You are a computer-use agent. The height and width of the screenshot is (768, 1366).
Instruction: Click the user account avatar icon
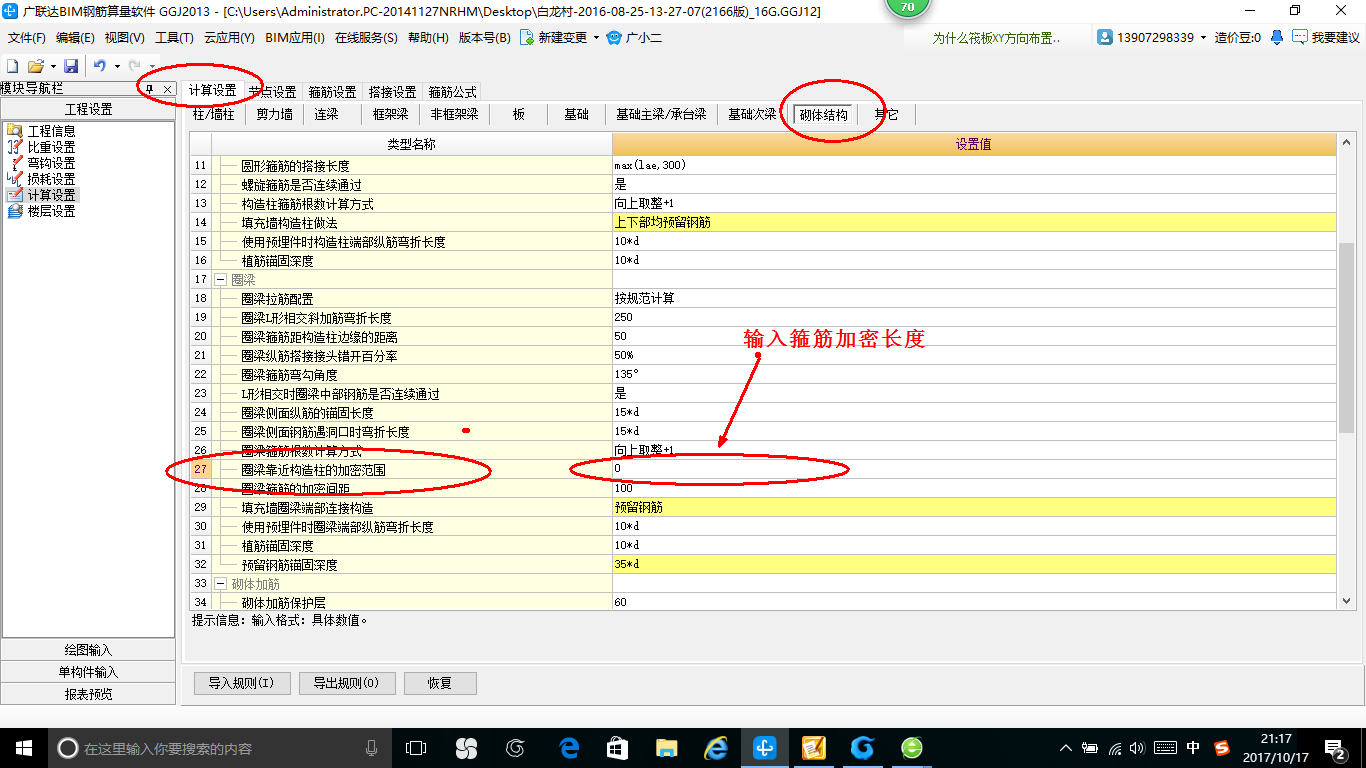1105,37
